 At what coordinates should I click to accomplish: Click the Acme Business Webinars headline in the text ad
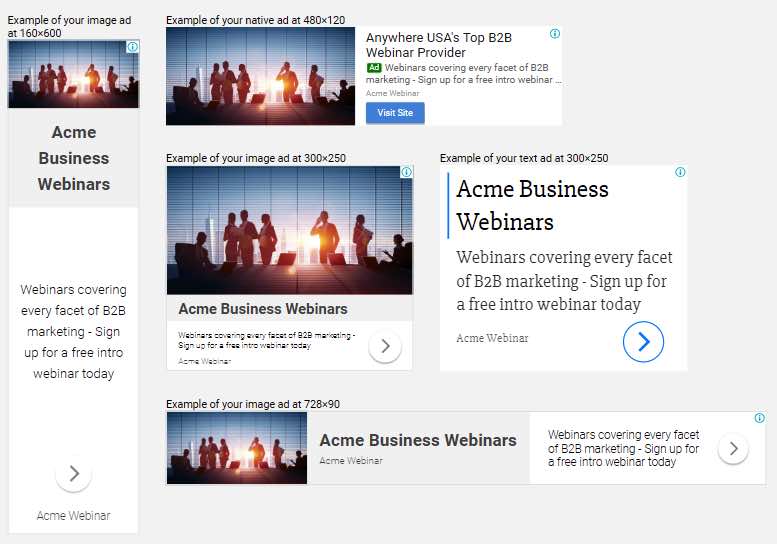(x=532, y=205)
